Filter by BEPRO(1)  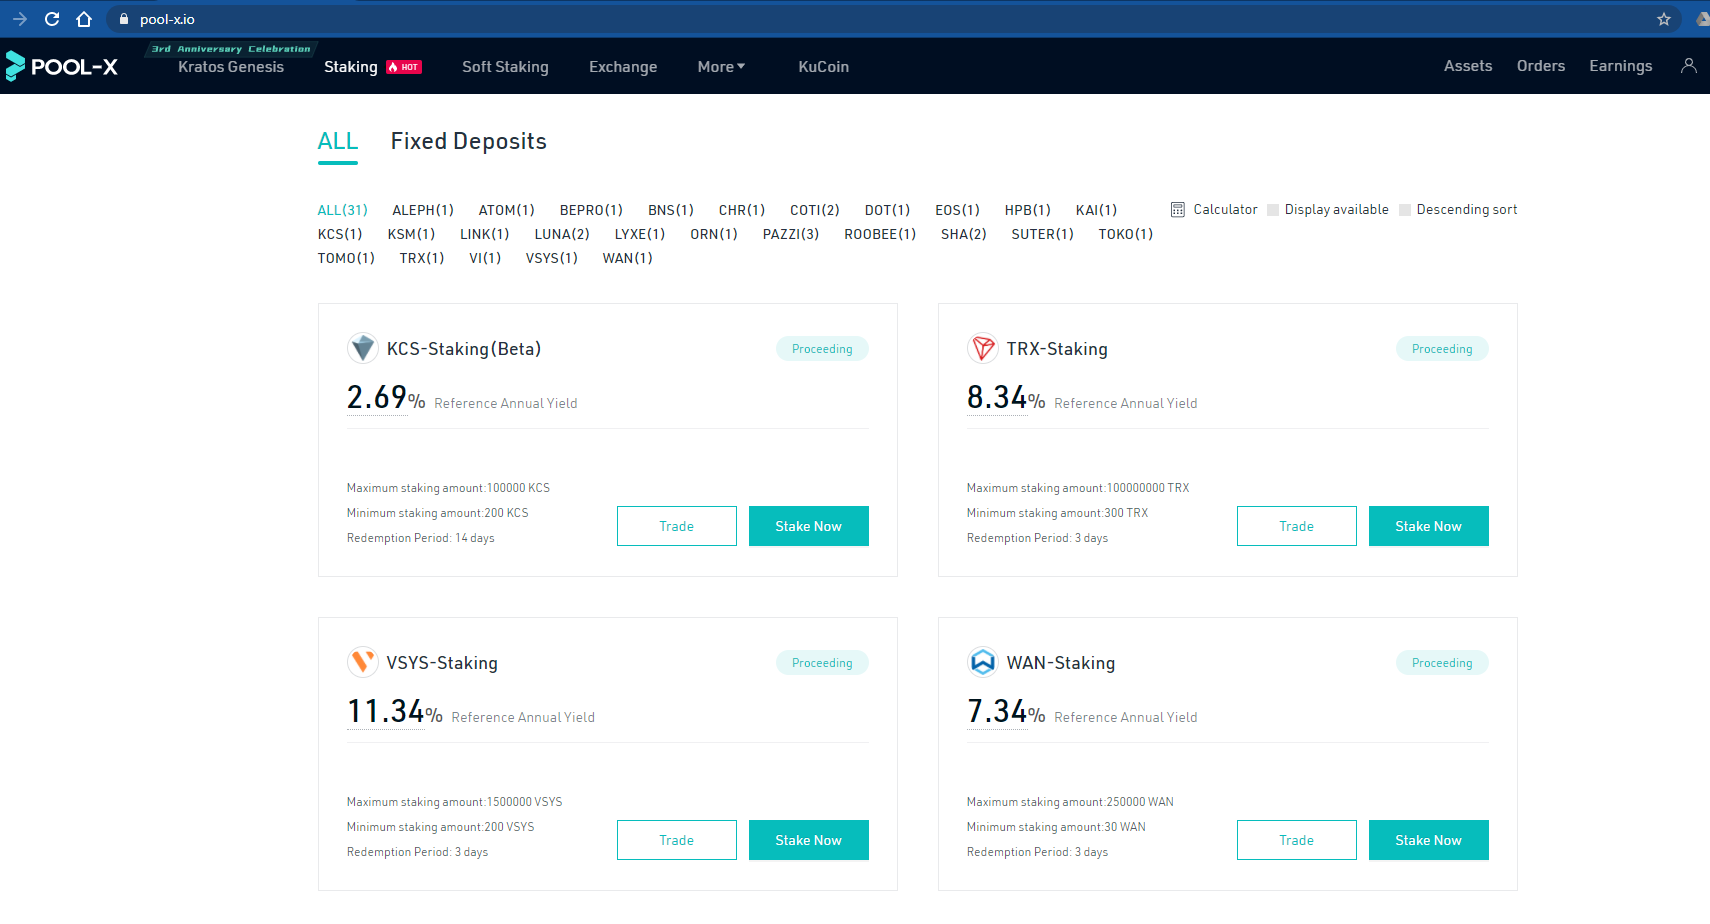coord(591,210)
